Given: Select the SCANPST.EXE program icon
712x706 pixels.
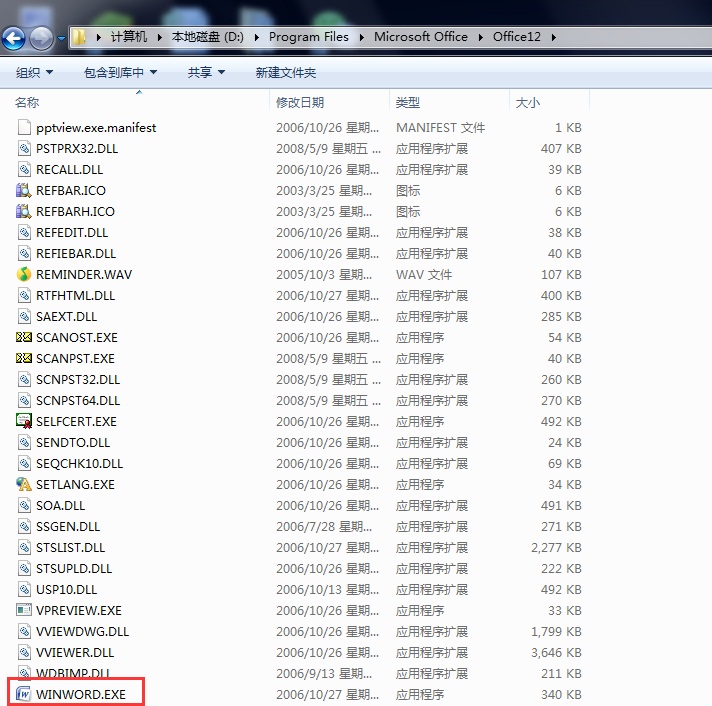Looking at the screenshot, I should pos(24,358).
